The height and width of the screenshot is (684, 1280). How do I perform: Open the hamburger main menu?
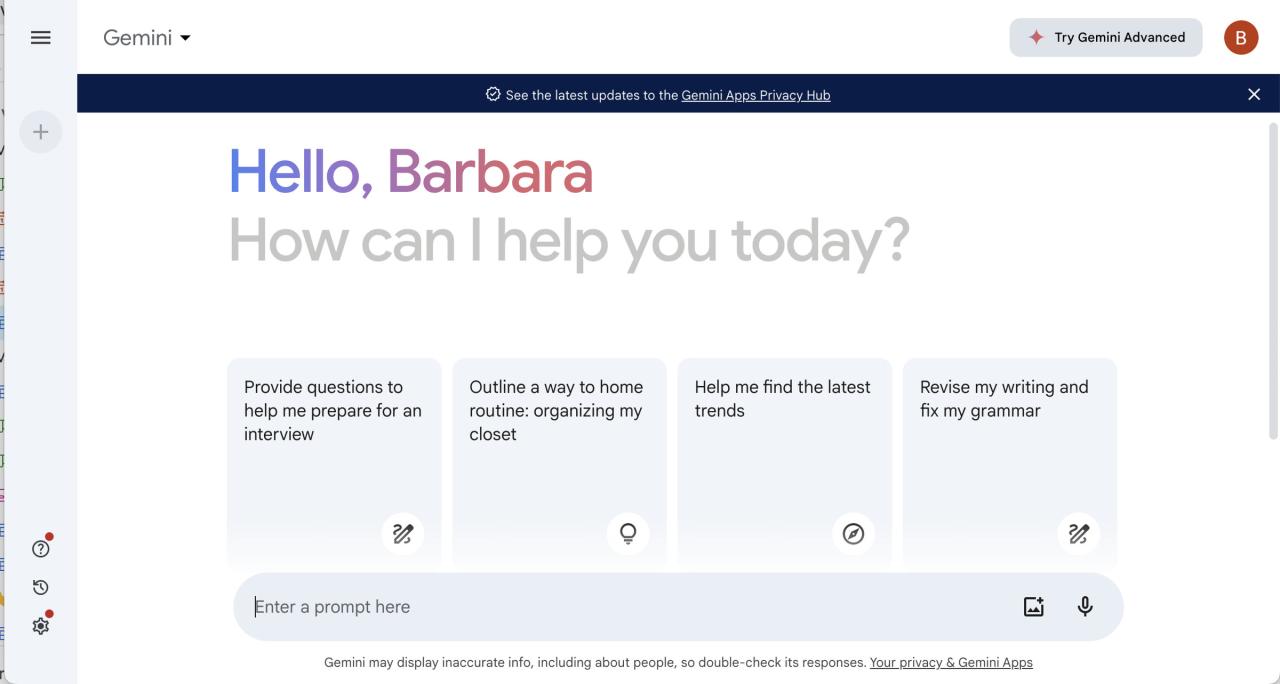pyautogui.click(x=40, y=37)
